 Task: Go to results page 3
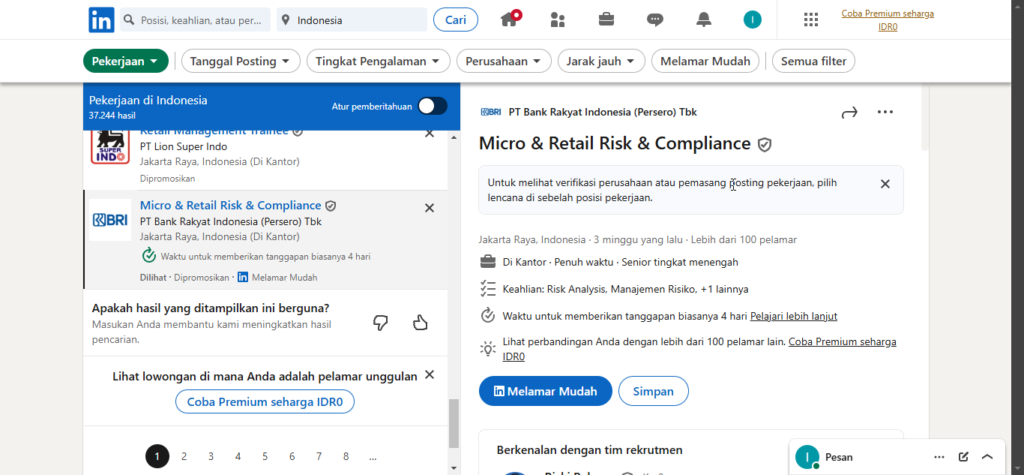211,457
